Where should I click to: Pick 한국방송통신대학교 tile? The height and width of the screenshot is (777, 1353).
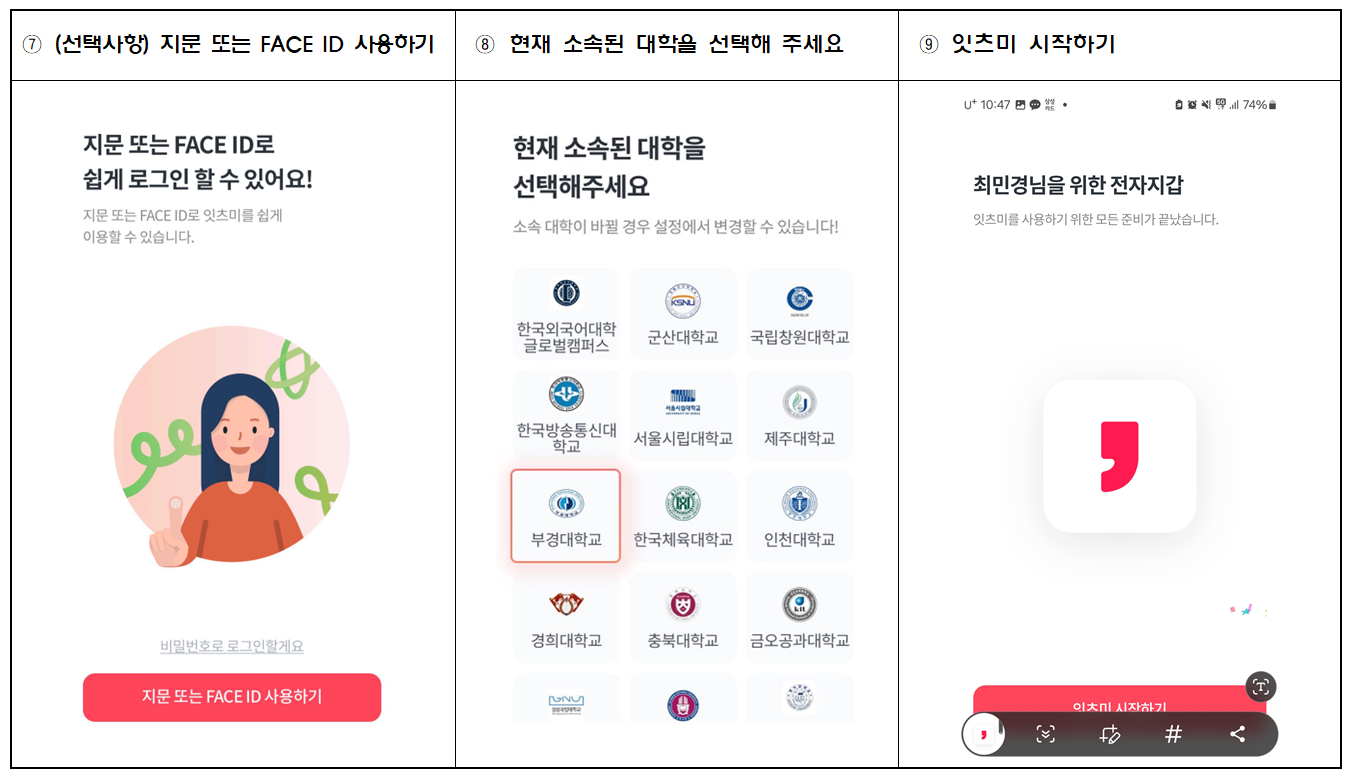click(x=566, y=415)
